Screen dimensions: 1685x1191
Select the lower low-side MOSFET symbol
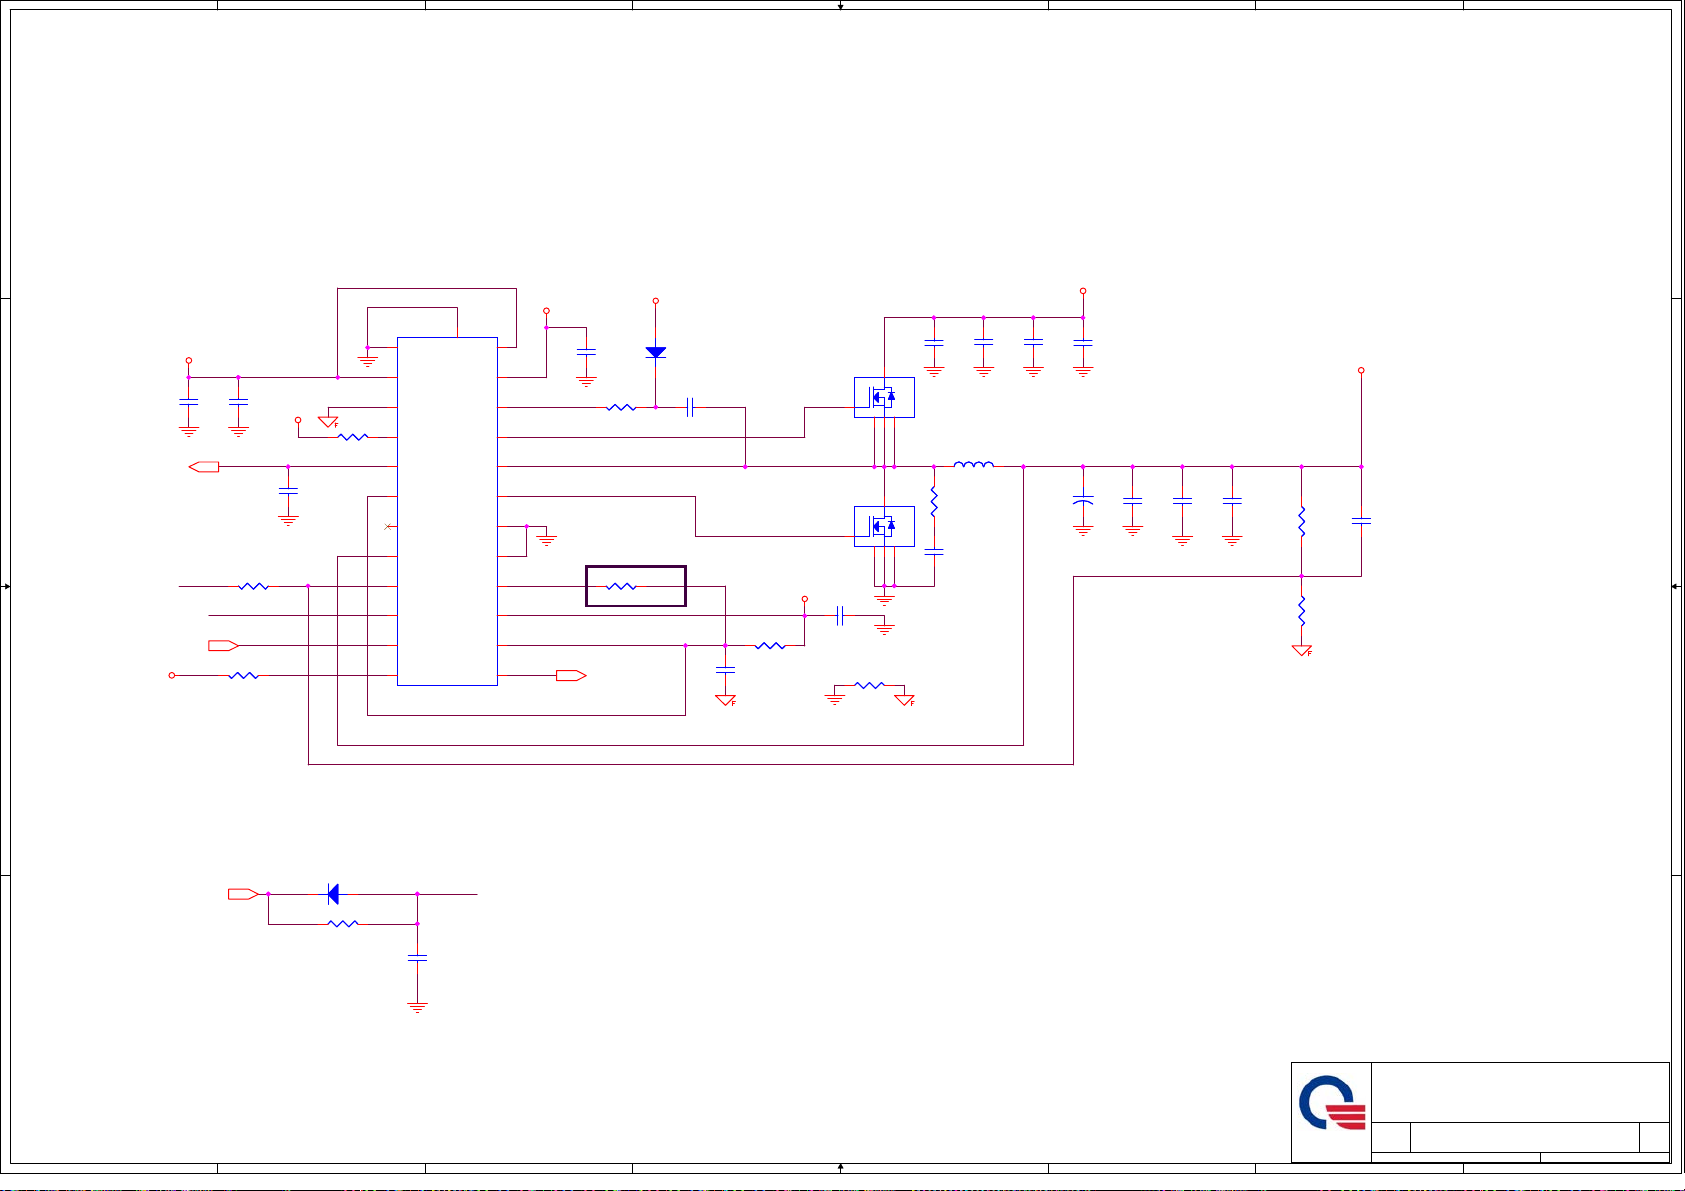(x=884, y=526)
